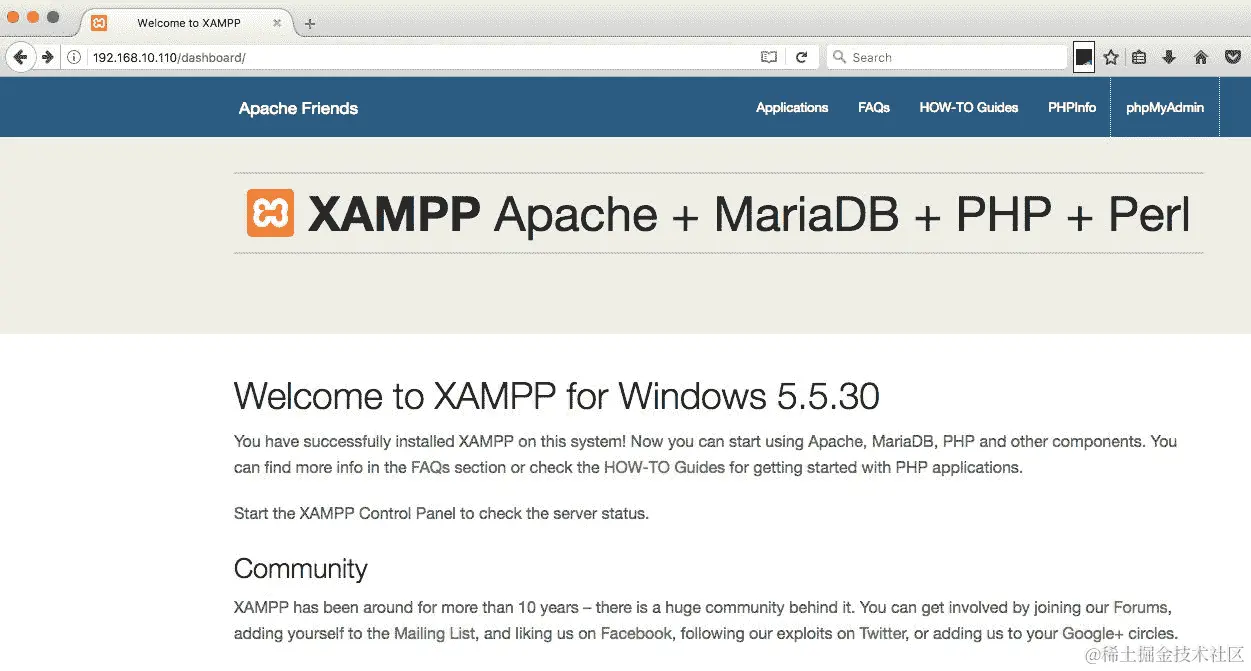This screenshot has height=671, width=1251.
Task: Open PHPInfo in the navigation bar
Action: (x=1072, y=107)
